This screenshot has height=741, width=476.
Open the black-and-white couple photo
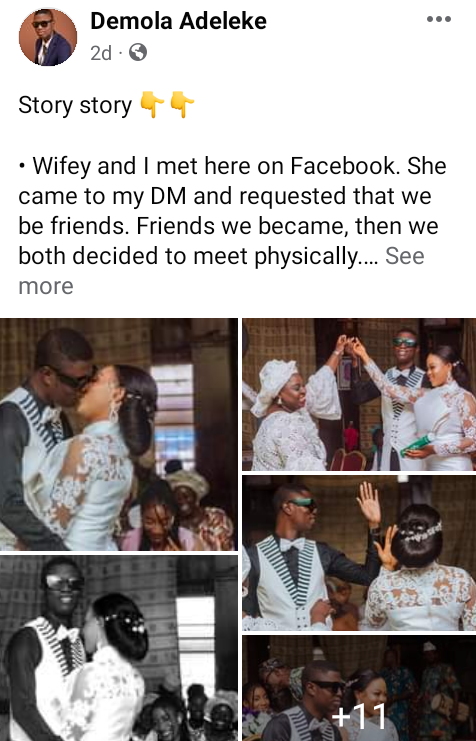pos(119,648)
